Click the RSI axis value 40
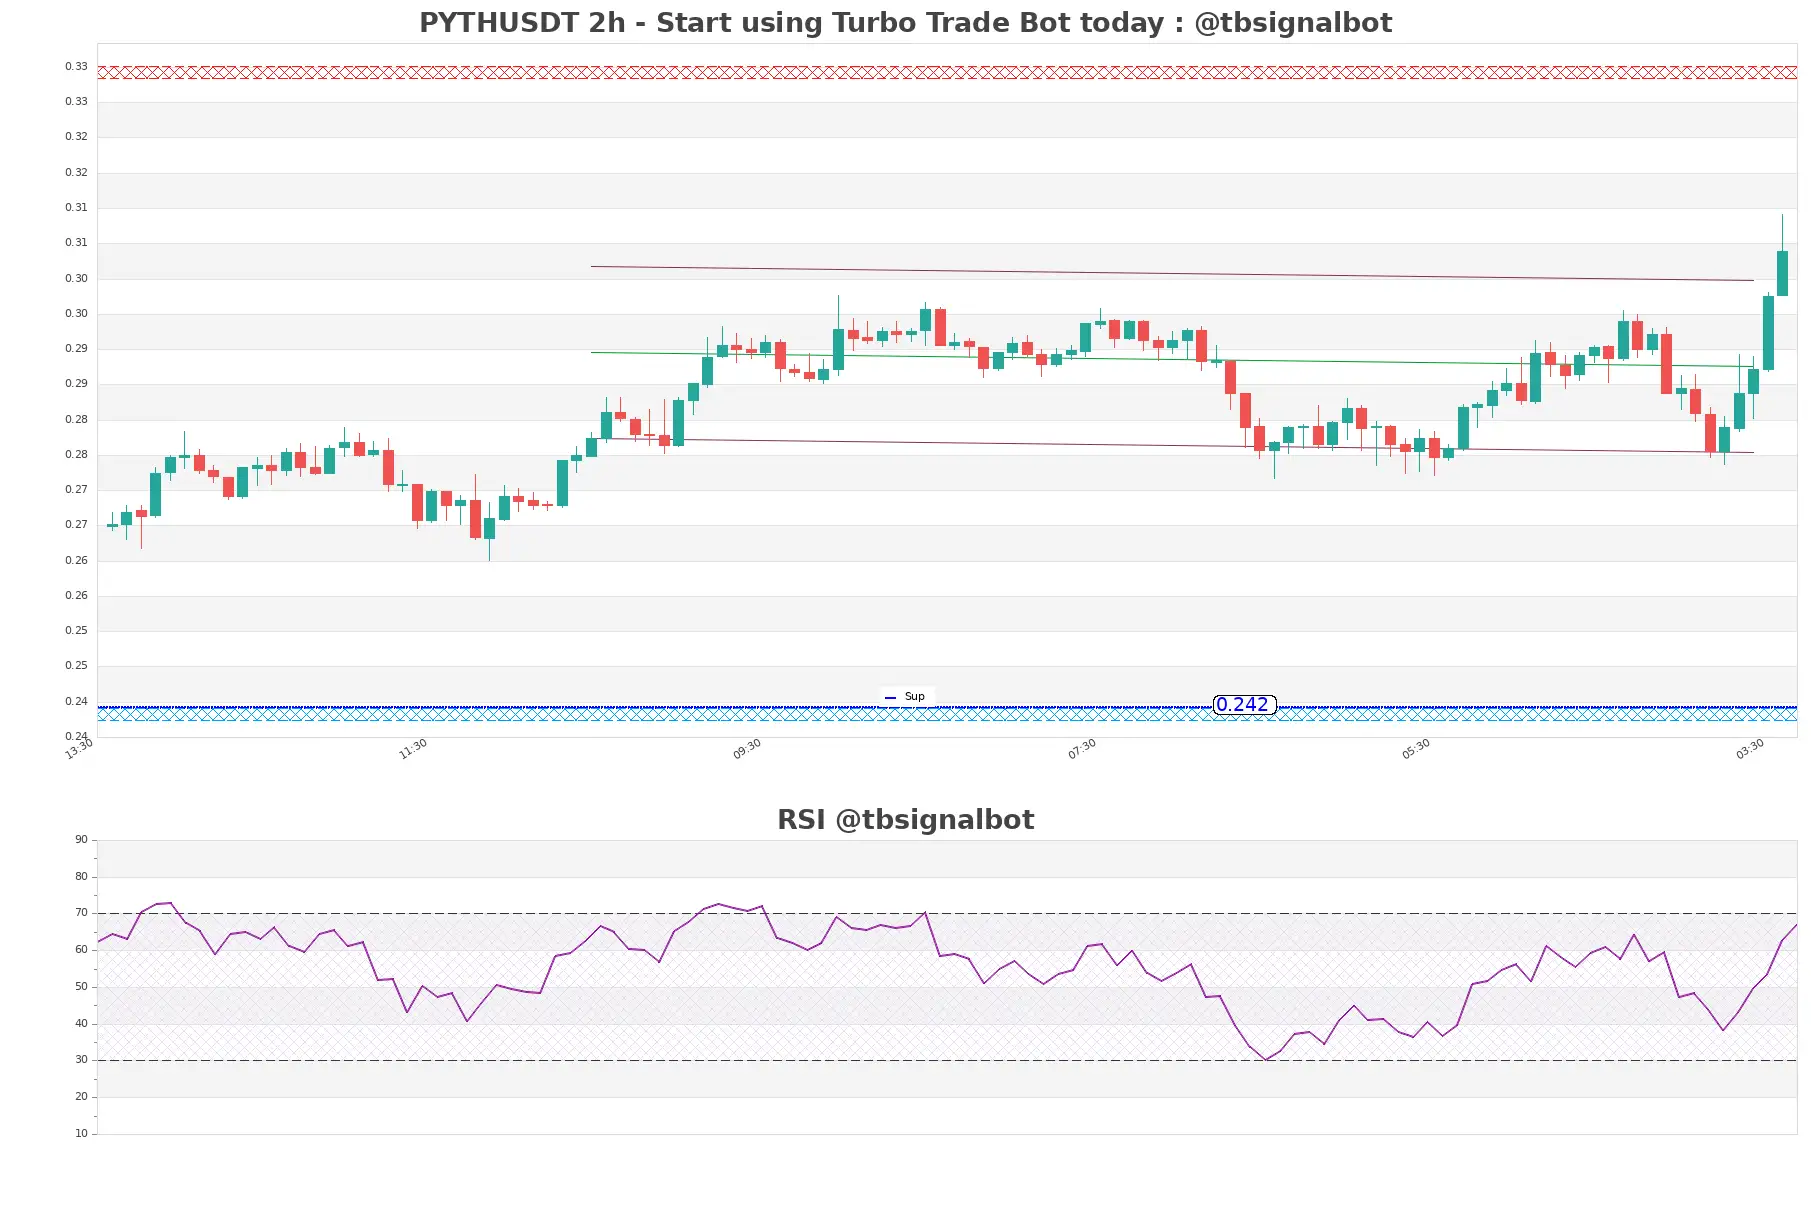Image resolution: width=1811 pixels, height=1208 pixels. pos(81,1024)
